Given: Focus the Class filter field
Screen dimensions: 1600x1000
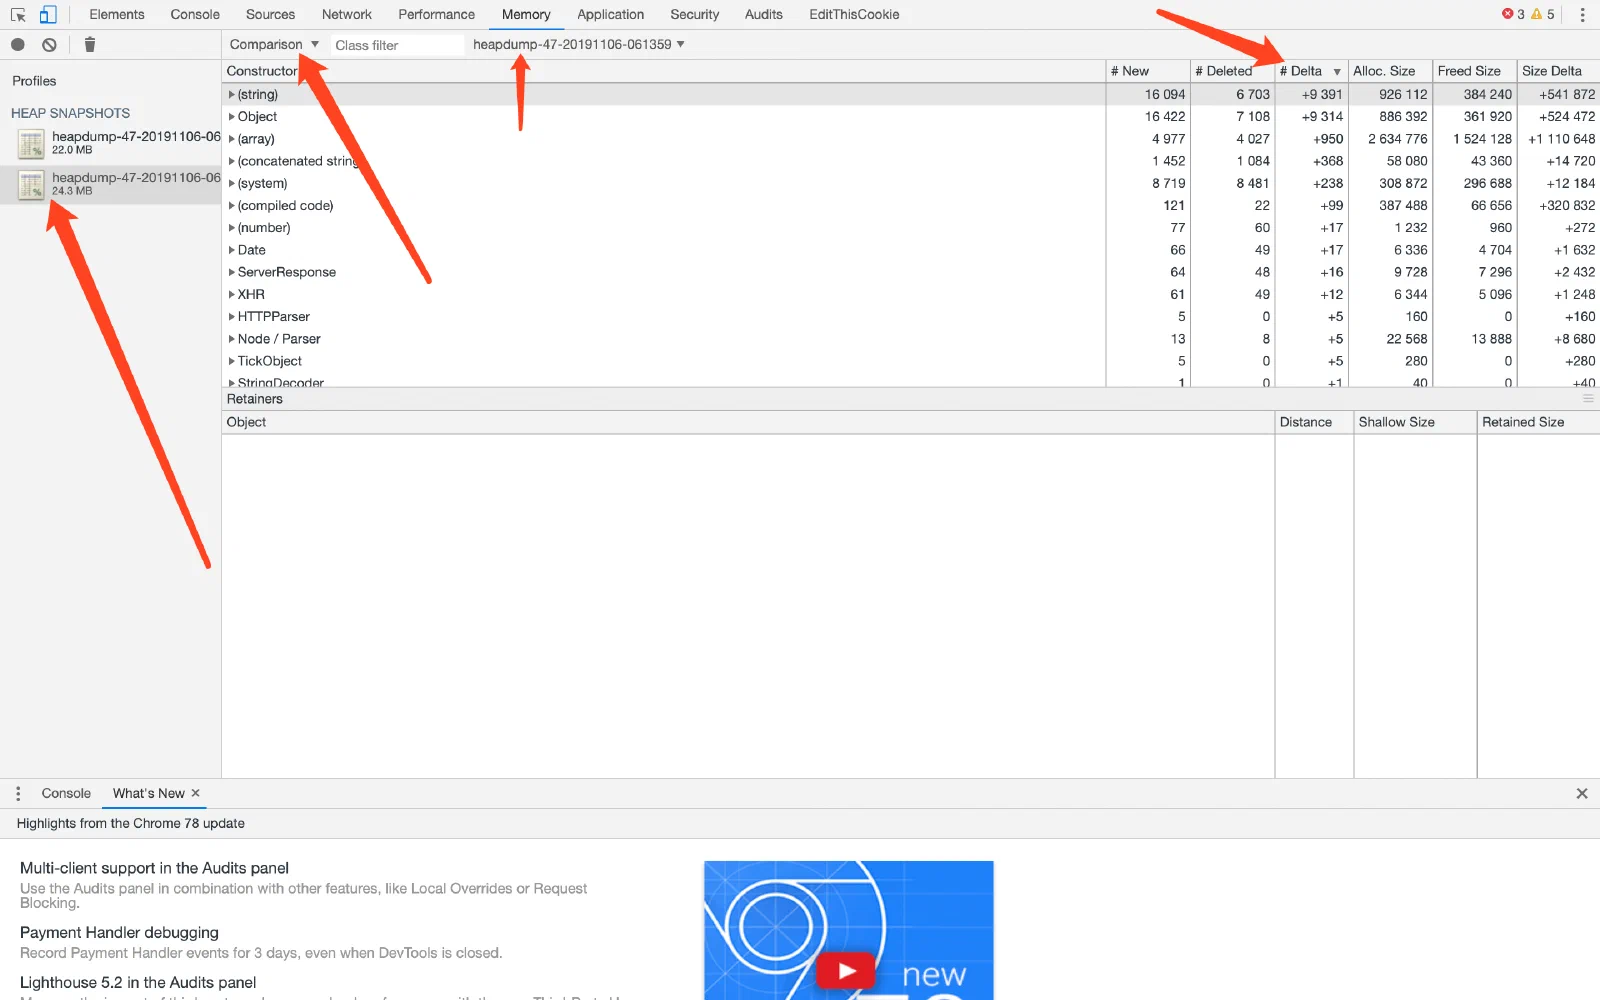Looking at the screenshot, I should pyautogui.click(x=397, y=45).
